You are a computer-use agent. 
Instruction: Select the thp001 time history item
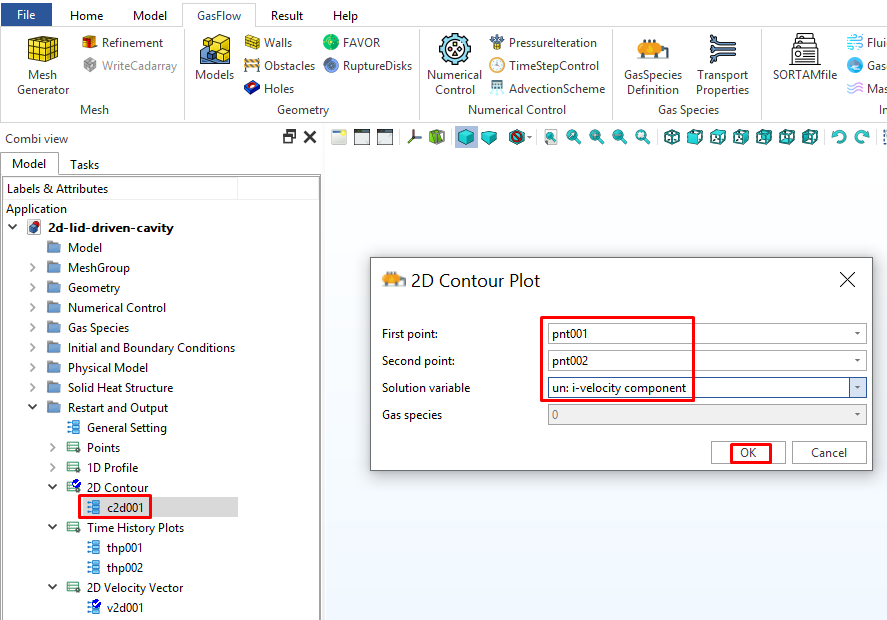coord(124,548)
